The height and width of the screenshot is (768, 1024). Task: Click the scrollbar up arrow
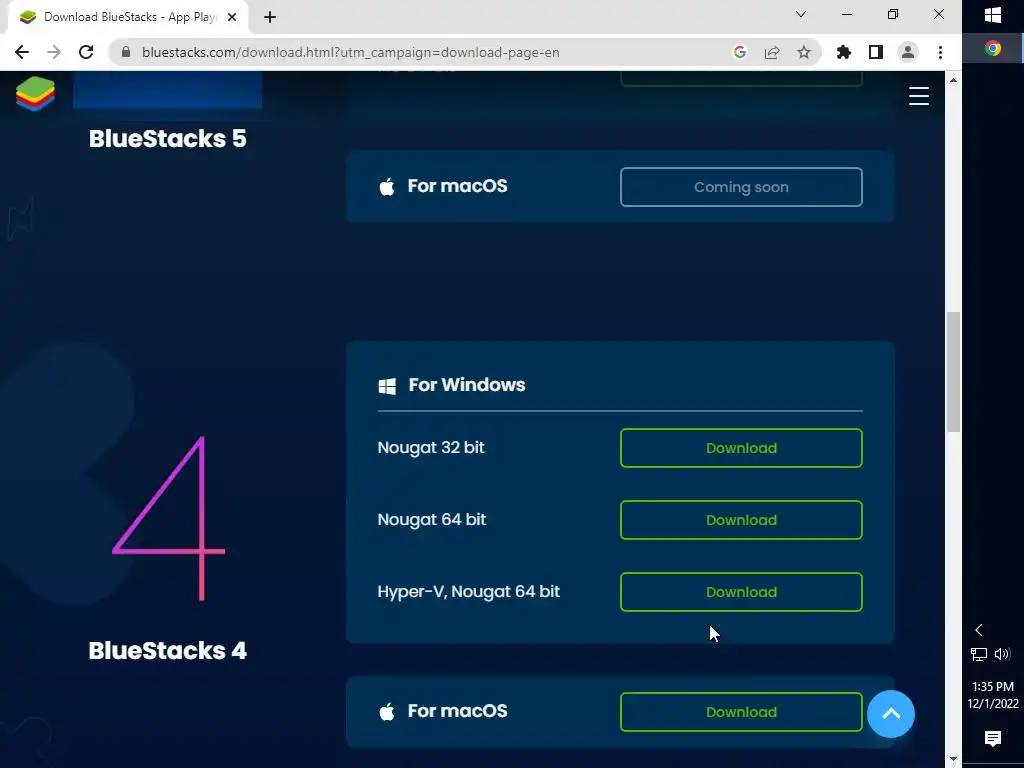pos(953,80)
